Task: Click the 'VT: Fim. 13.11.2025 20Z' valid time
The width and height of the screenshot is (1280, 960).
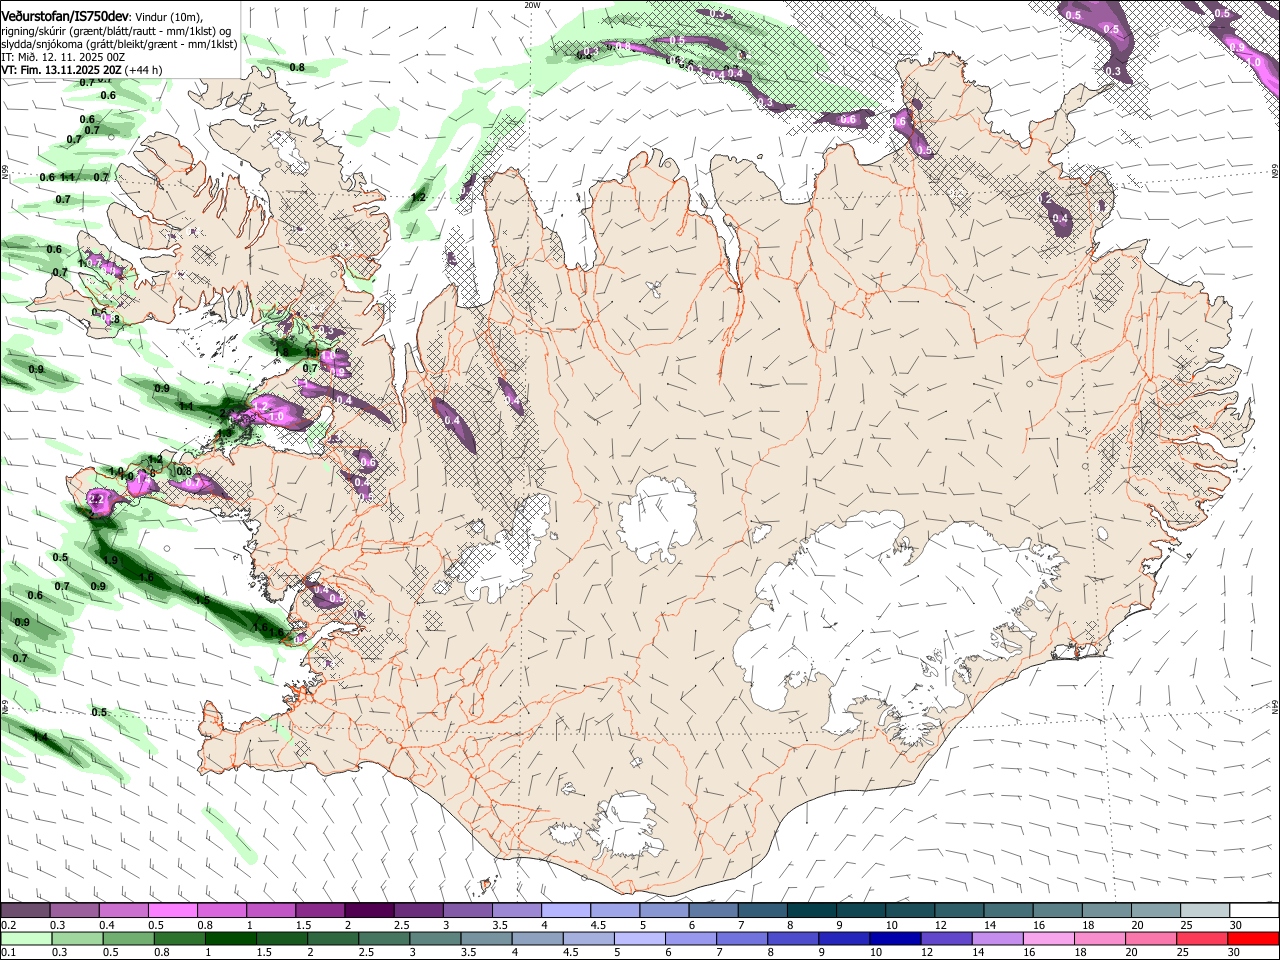Action: (62, 70)
